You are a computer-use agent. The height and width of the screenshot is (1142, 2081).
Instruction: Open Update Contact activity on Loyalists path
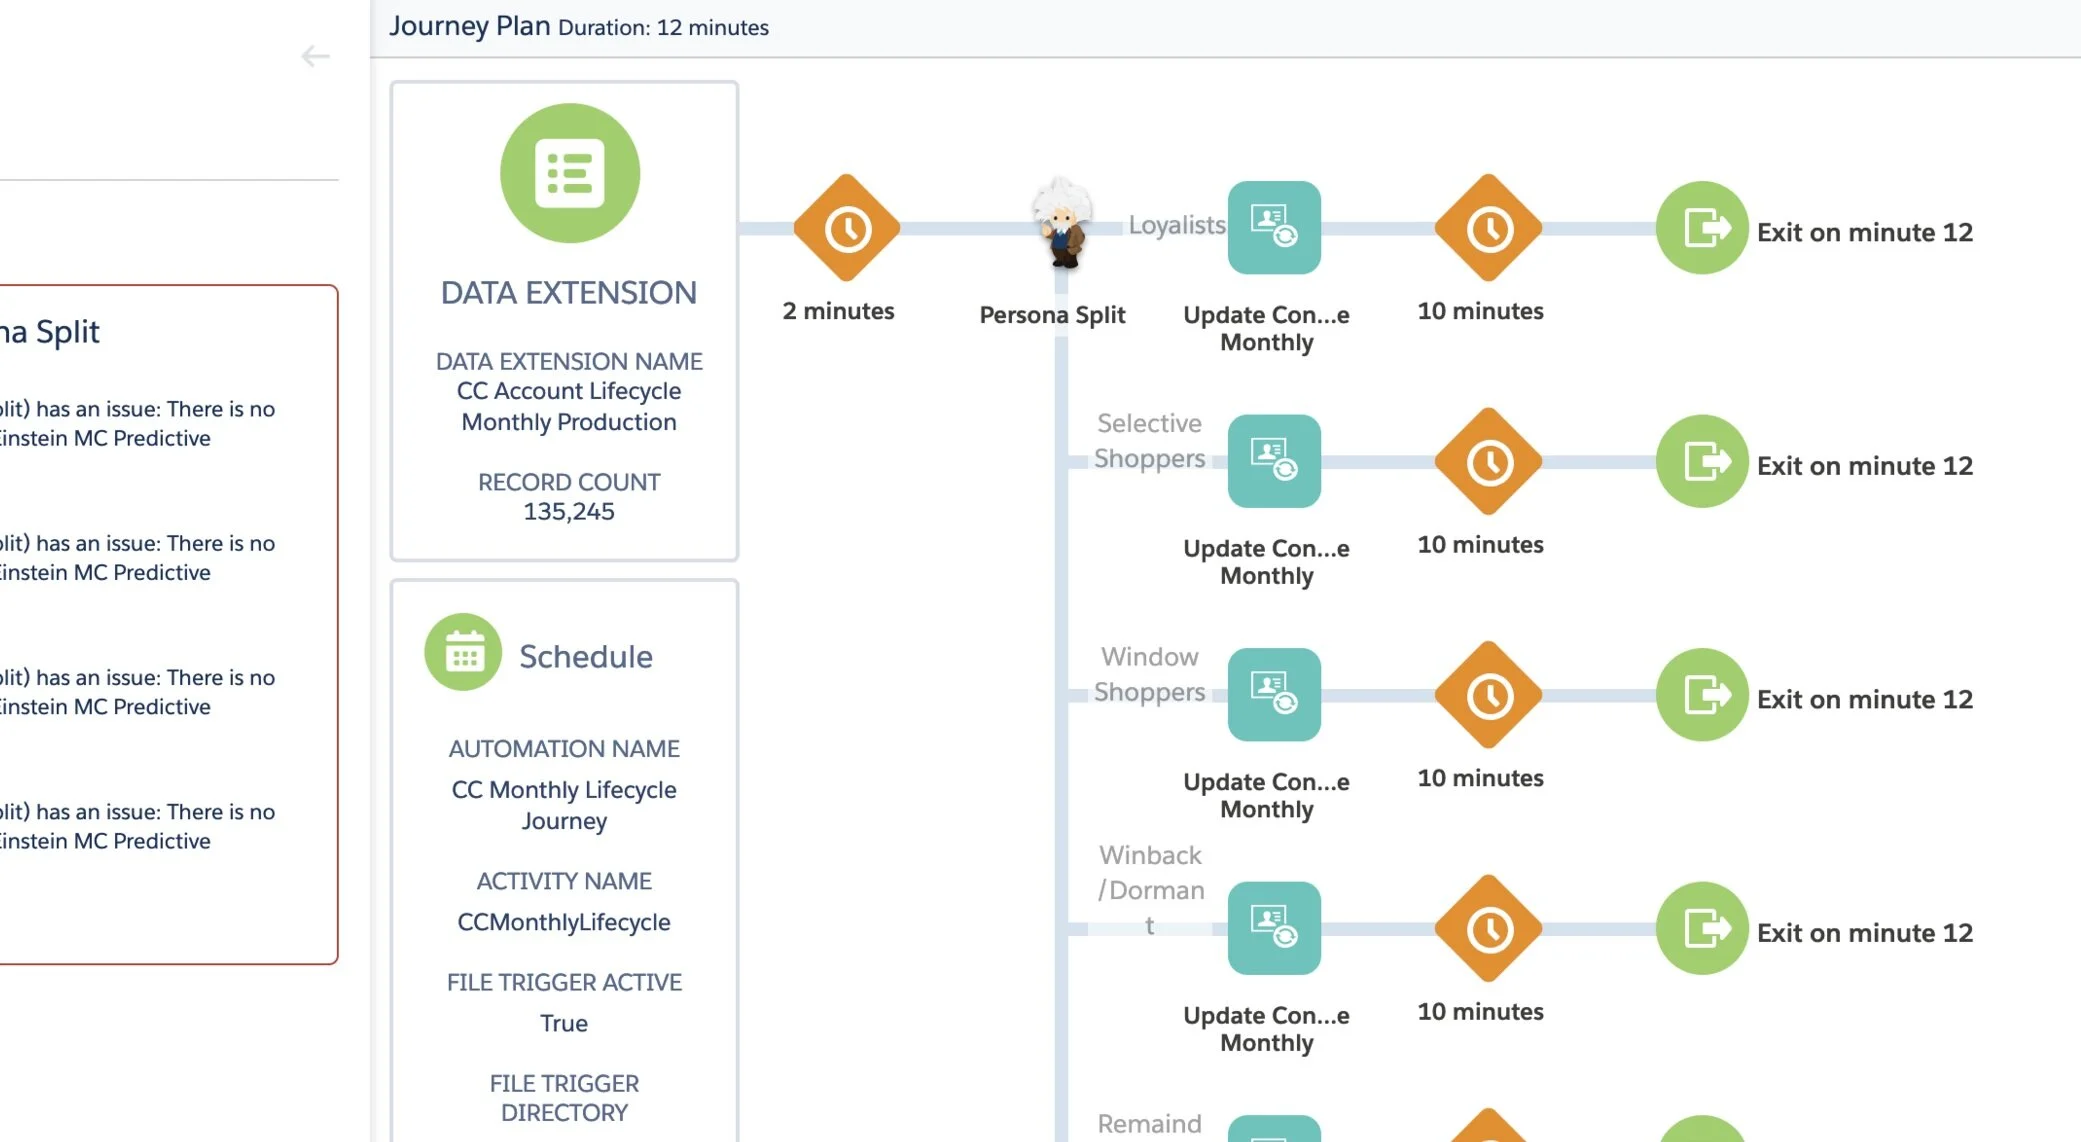[x=1273, y=228]
